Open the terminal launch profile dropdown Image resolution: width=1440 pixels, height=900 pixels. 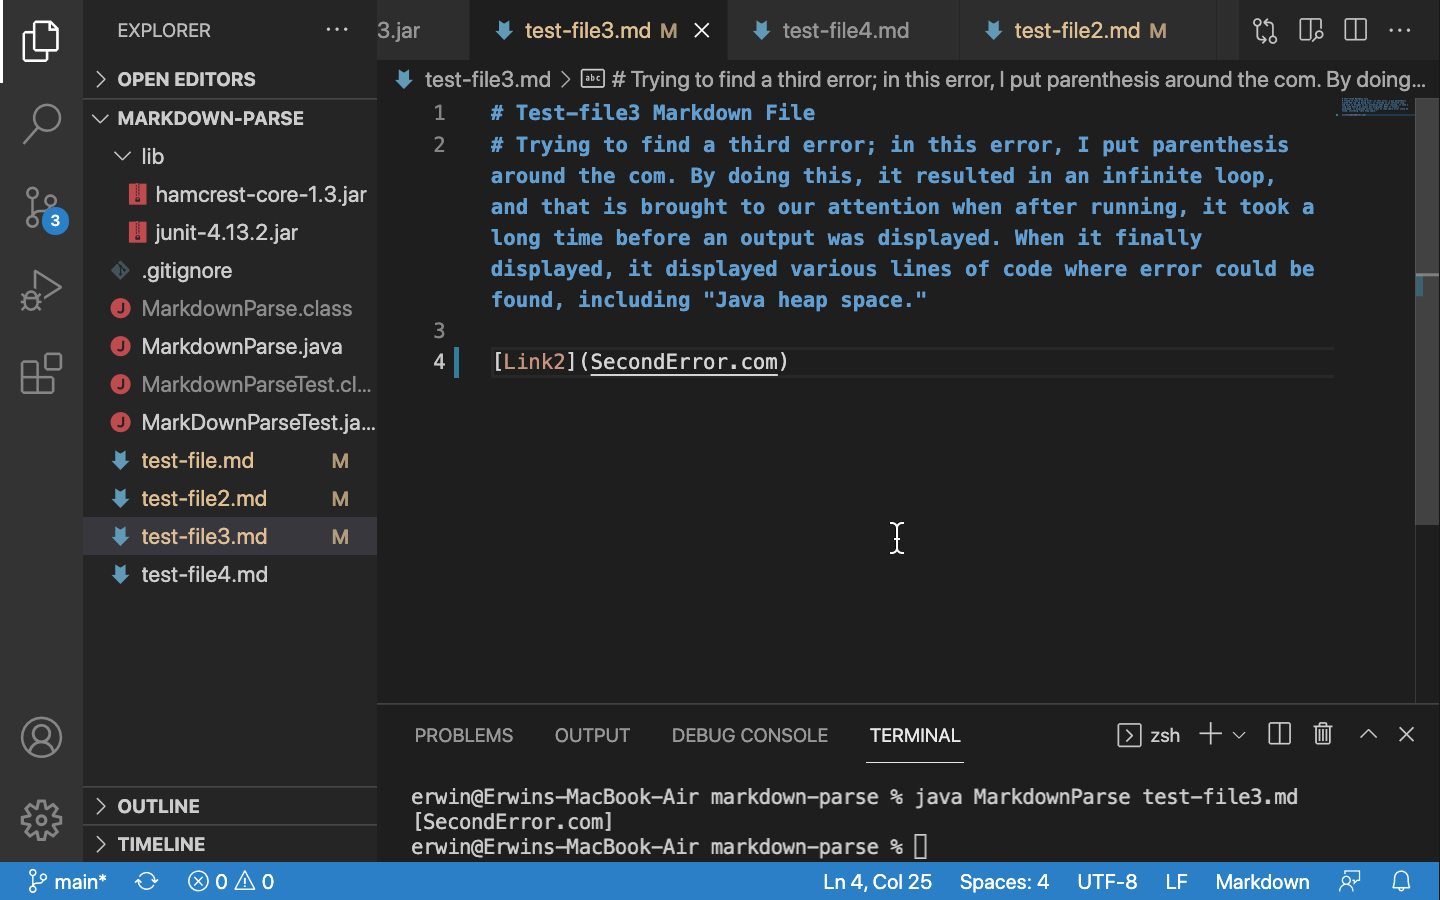(x=1239, y=735)
